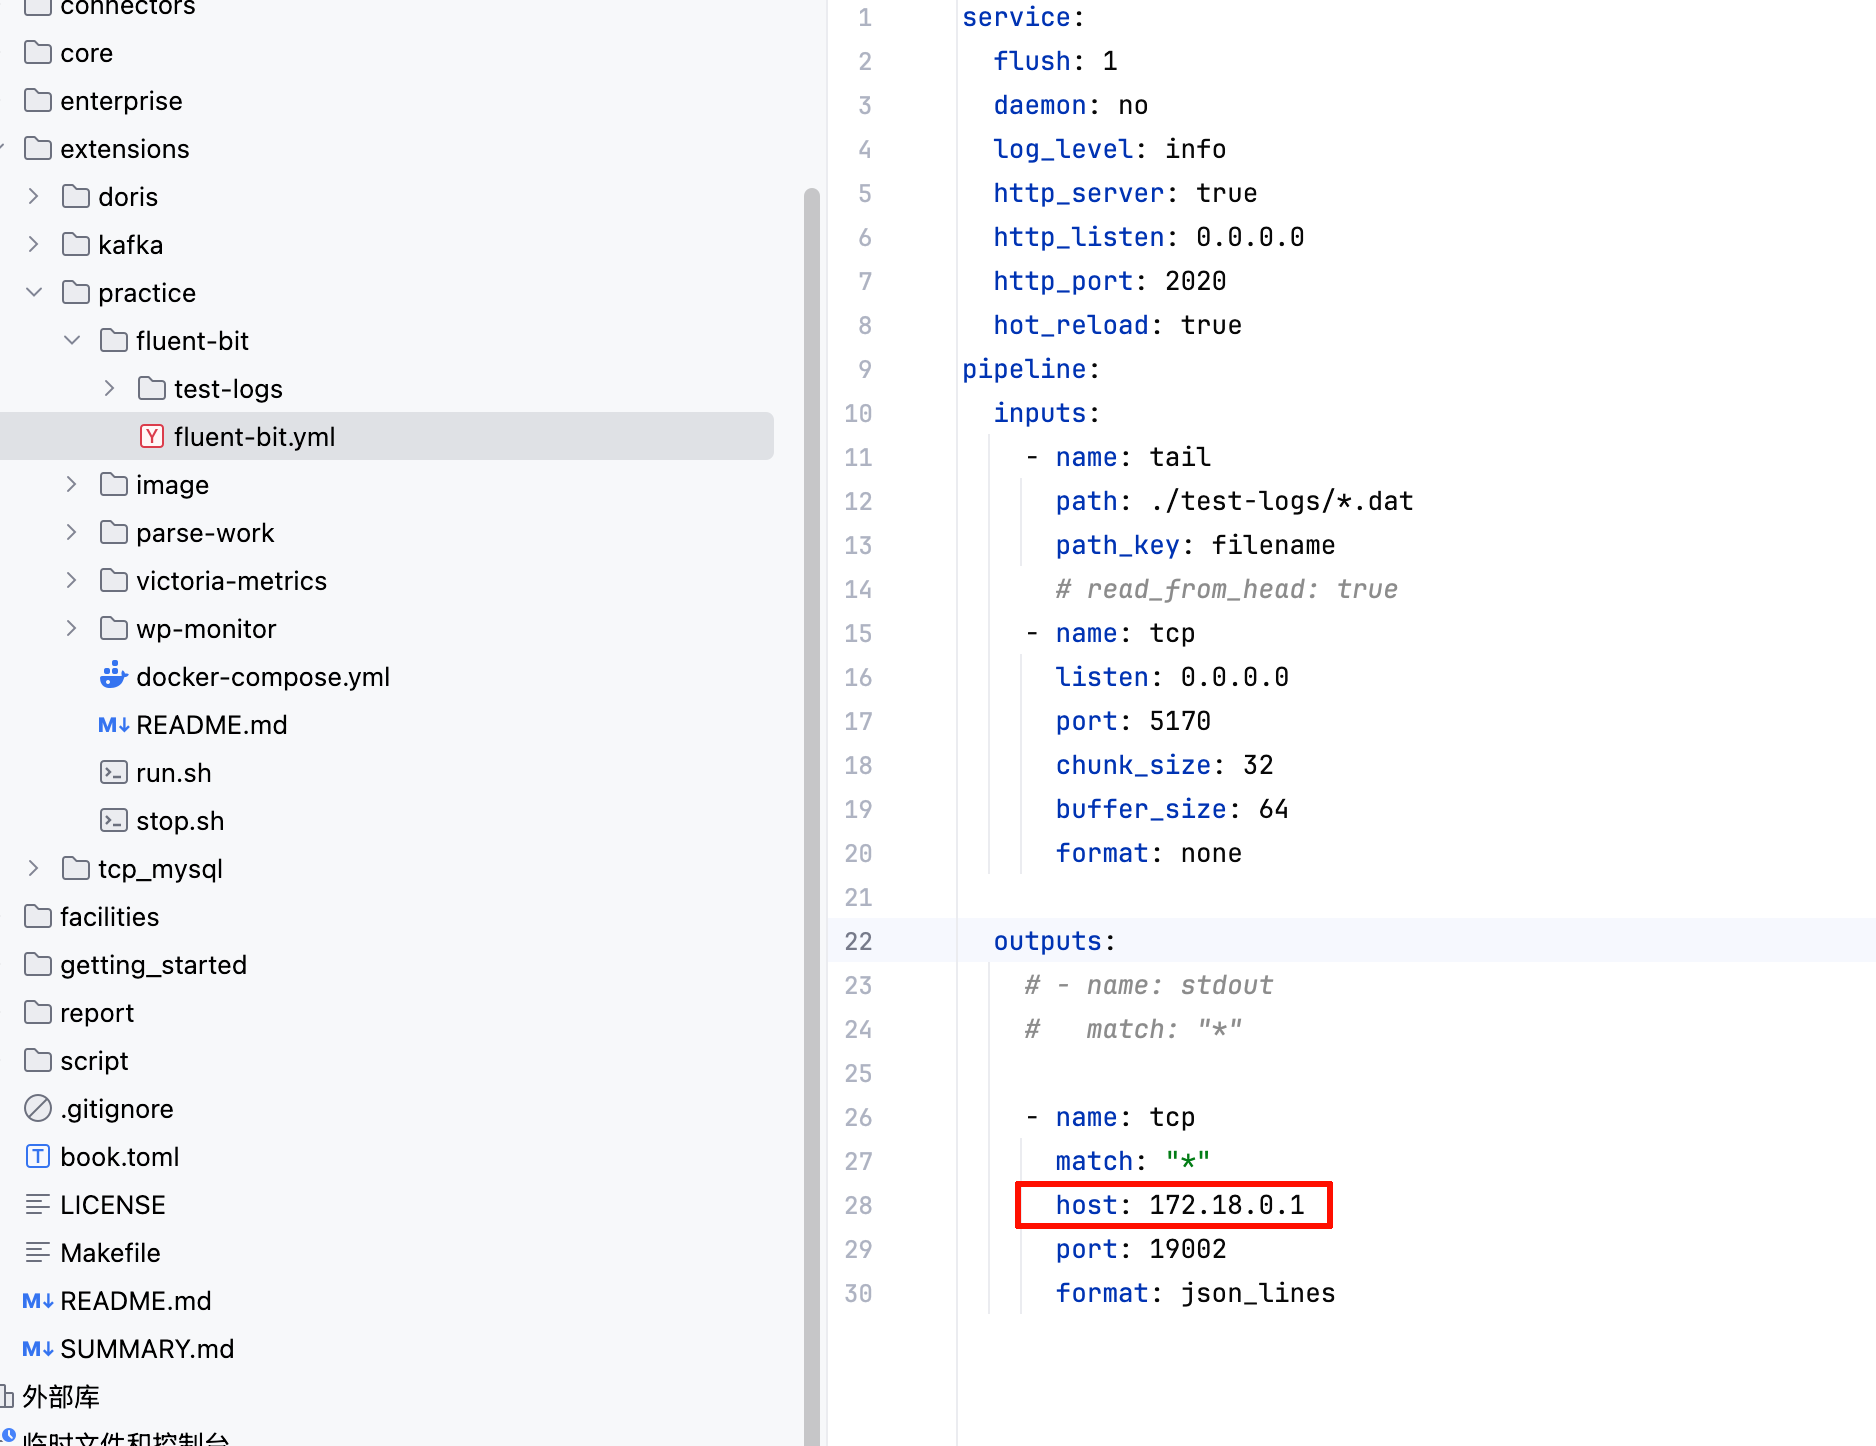Image resolution: width=1876 pixels, height=1446 pixels.
Task: Click the Markdown icon of SUMMARY.md
Action: coord(37,1348)
